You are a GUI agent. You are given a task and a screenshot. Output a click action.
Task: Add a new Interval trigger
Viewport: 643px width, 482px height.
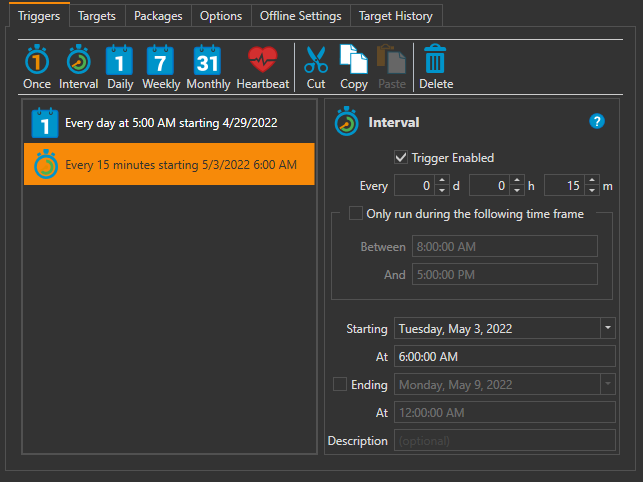[78, 67]
